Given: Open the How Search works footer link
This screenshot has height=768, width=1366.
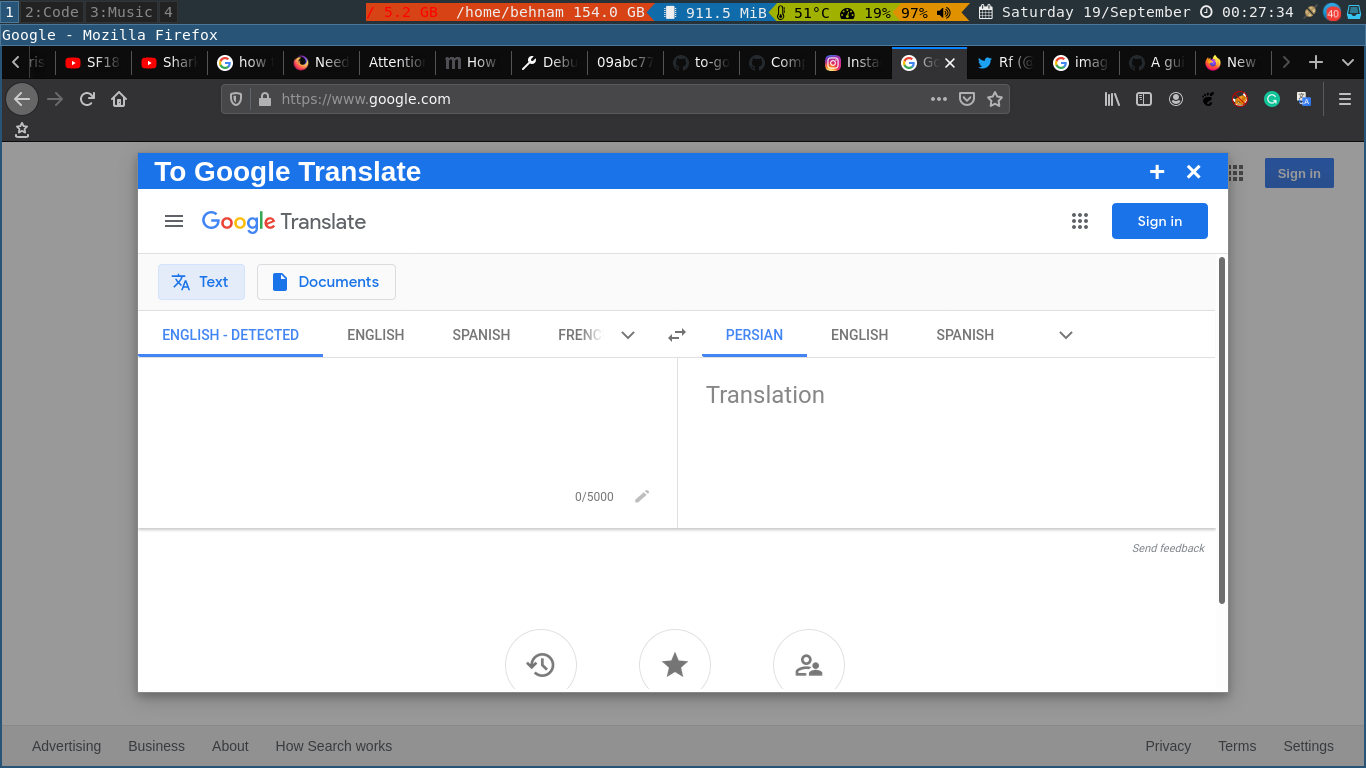Looking at the screenshot, I should pos(334,746).
